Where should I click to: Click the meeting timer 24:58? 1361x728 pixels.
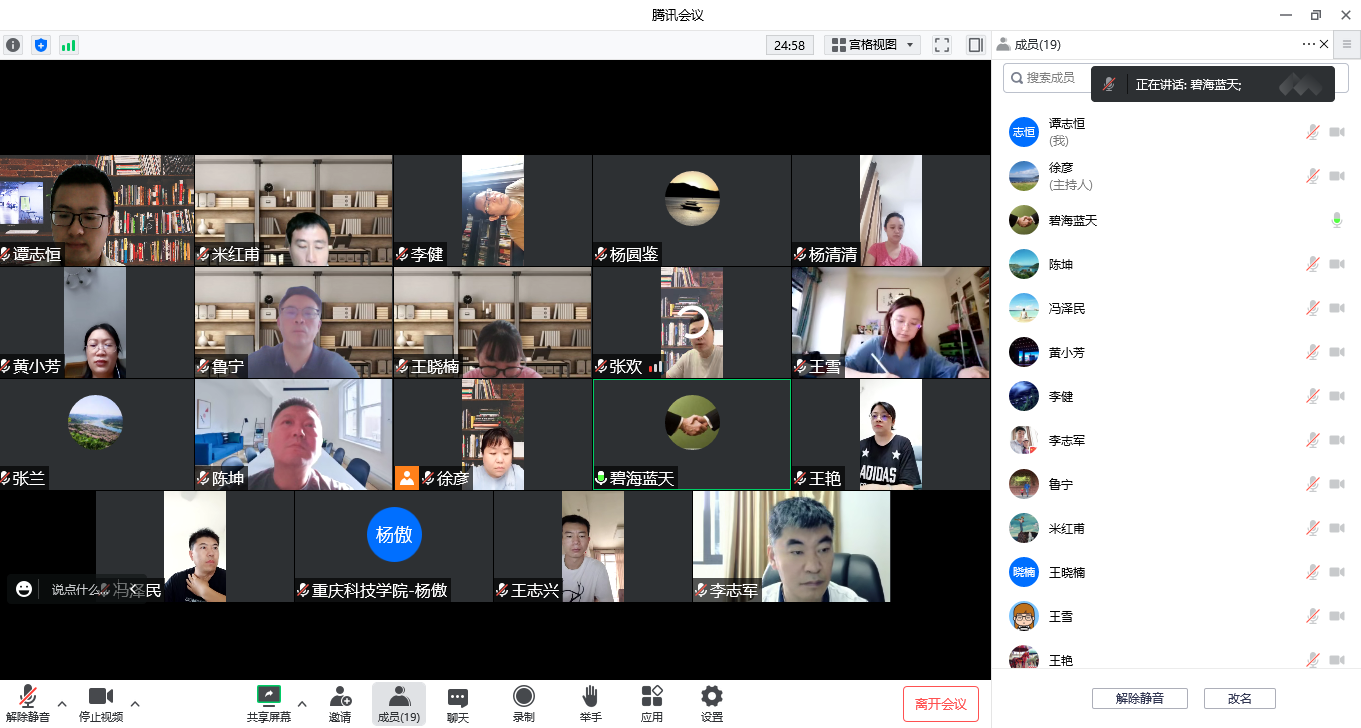click(x=790, y=45)
